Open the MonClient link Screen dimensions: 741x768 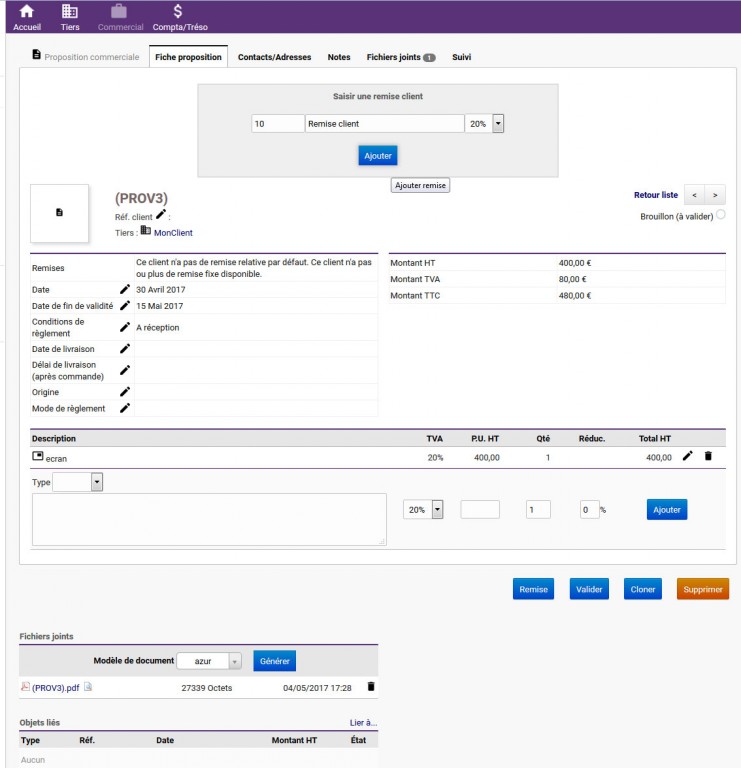click(173, 233)
